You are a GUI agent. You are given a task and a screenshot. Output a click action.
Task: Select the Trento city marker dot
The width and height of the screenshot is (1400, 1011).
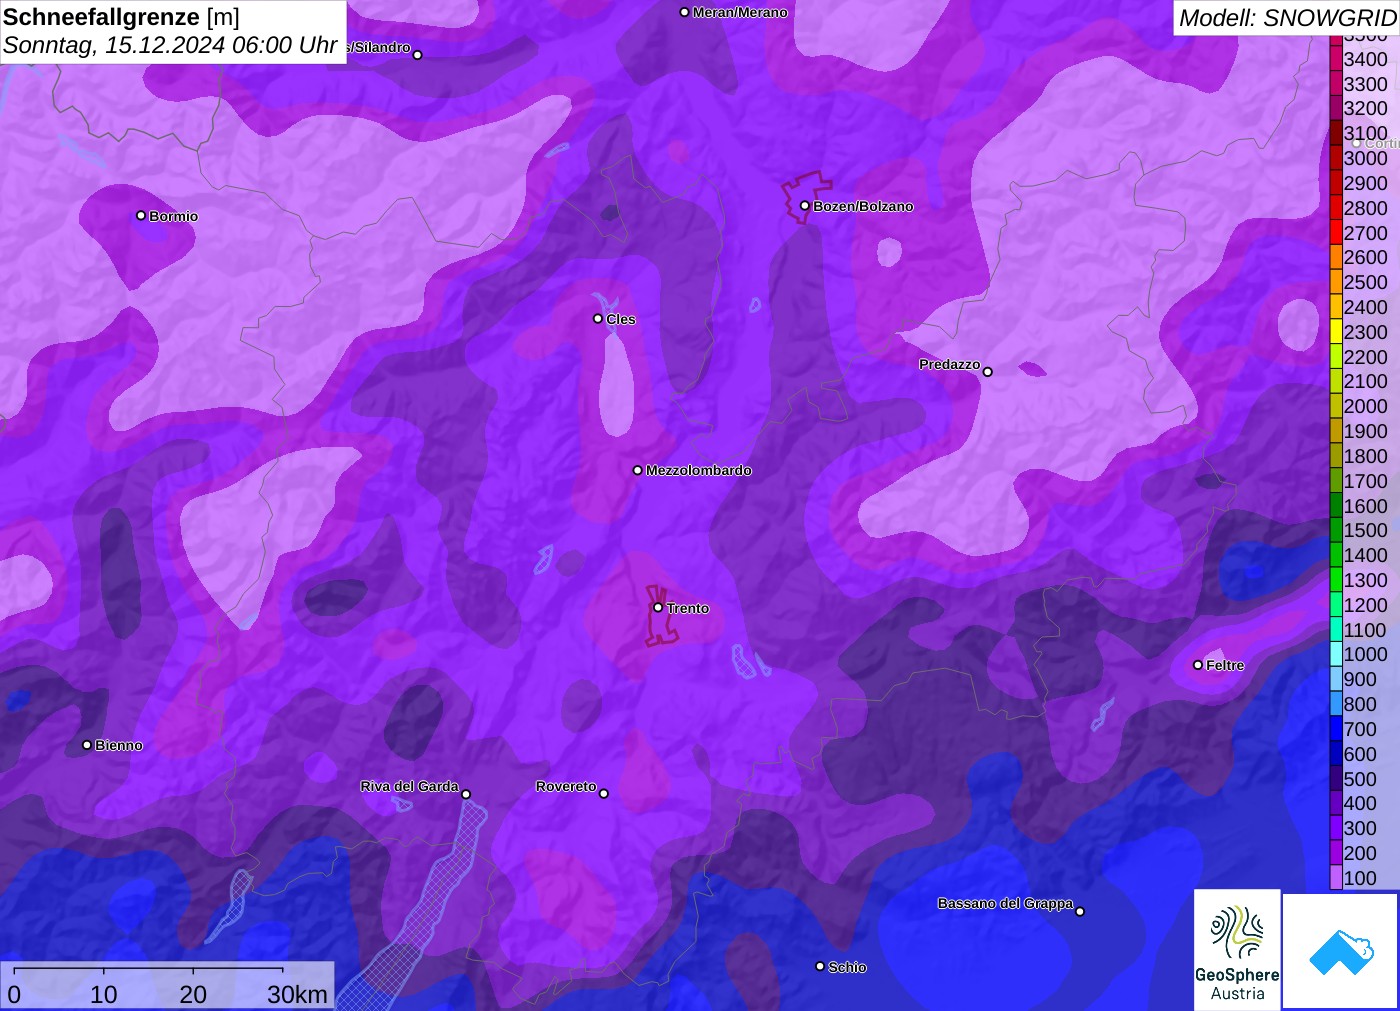(x=658, y=608)
